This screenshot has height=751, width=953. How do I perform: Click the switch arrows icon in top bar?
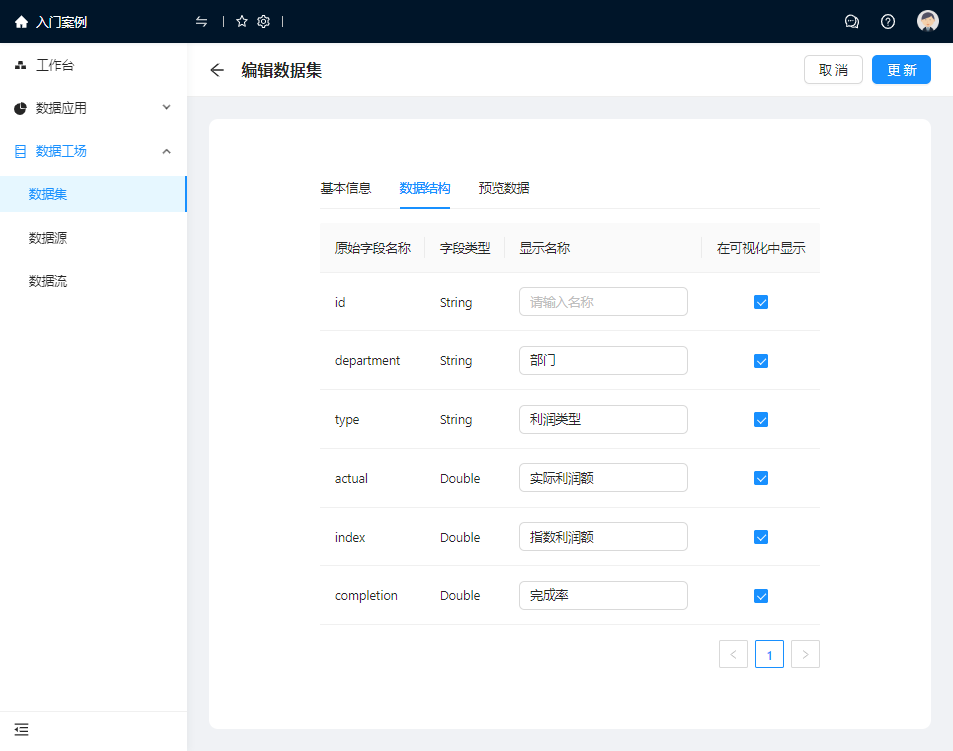coord(202,22)
